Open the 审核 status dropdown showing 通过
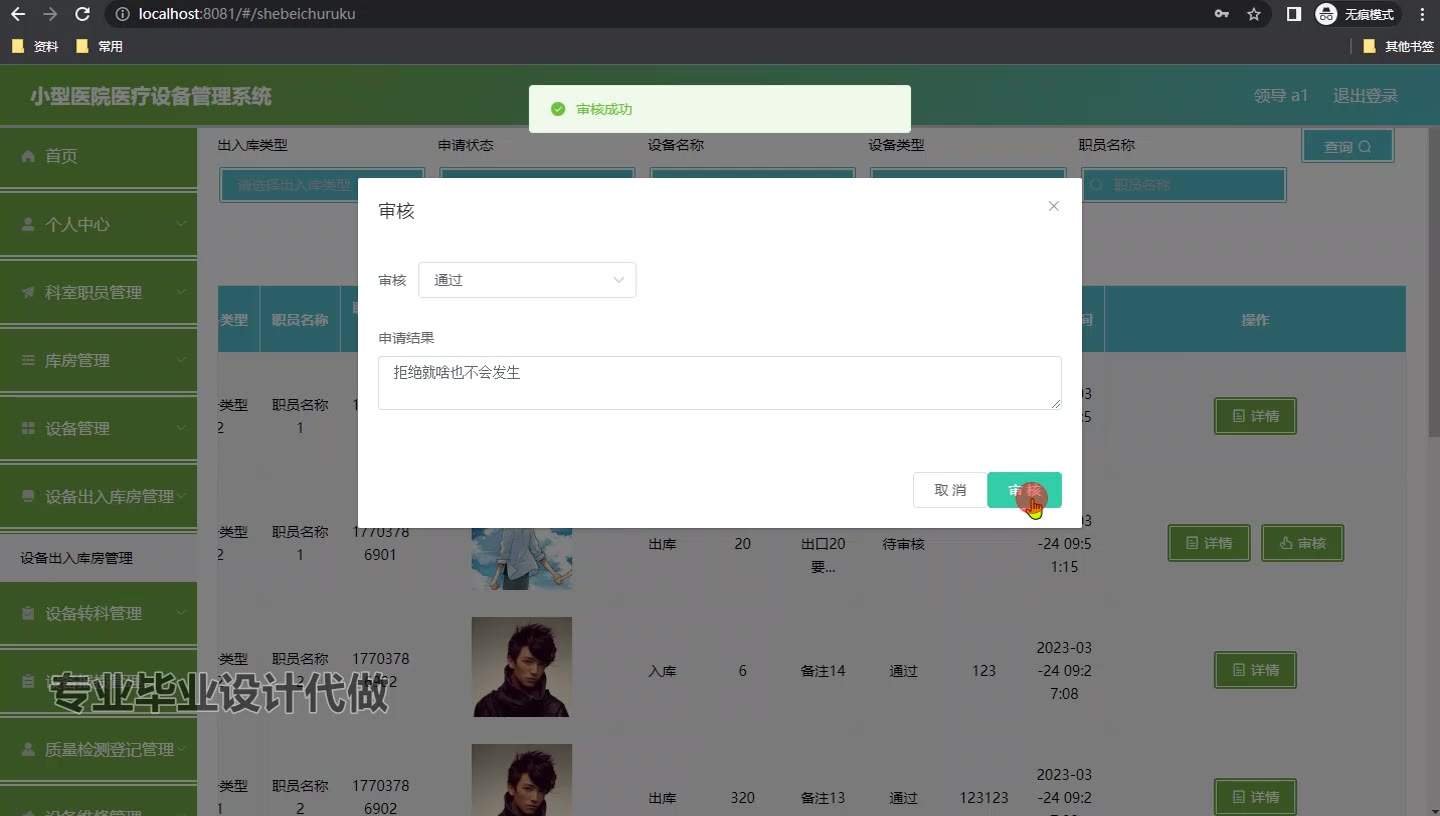Viewport: 1440px width, 816px height. coord(527,280)
